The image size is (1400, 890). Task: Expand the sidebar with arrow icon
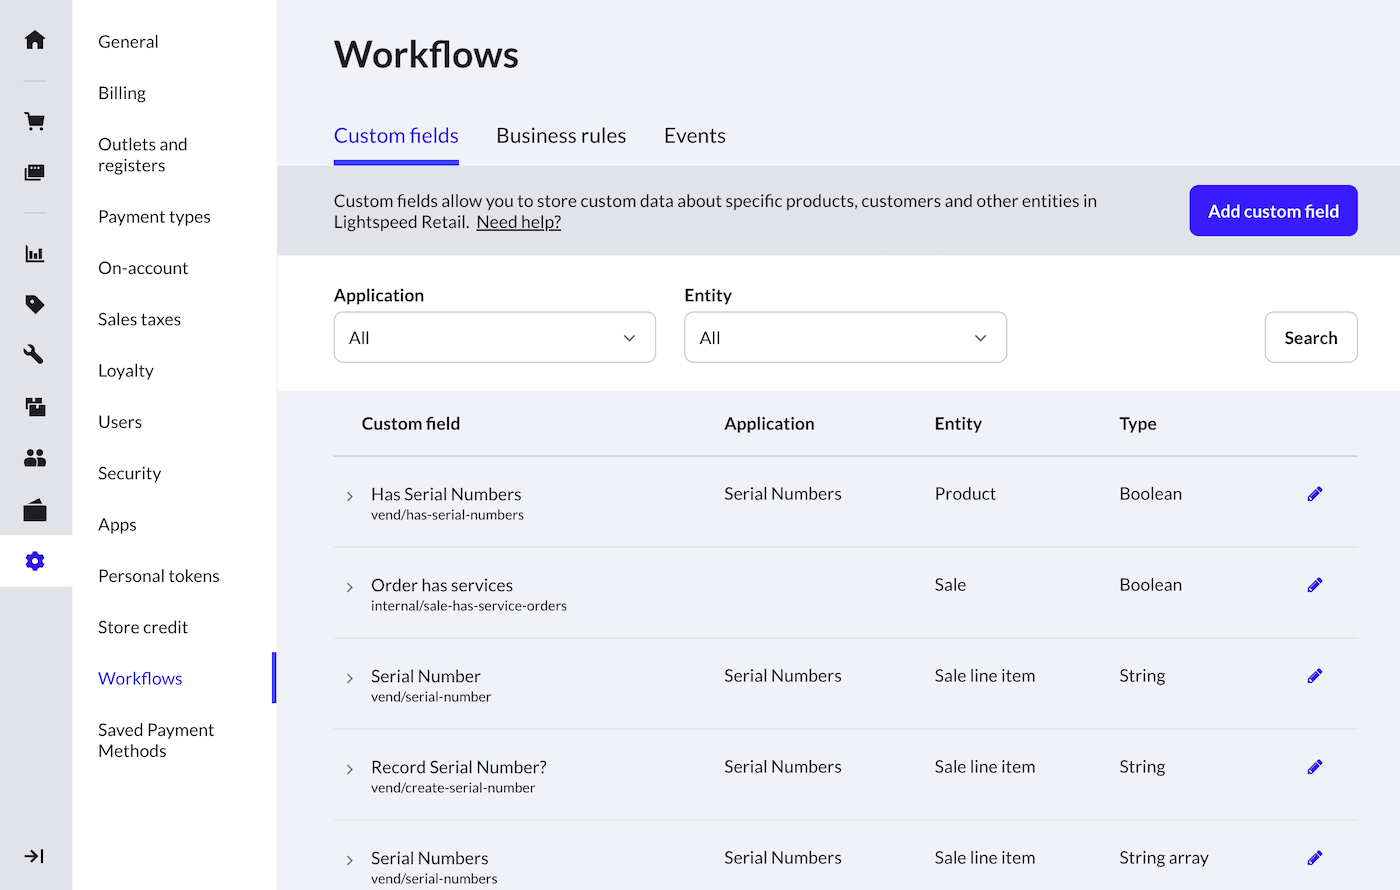click(35, 856)
